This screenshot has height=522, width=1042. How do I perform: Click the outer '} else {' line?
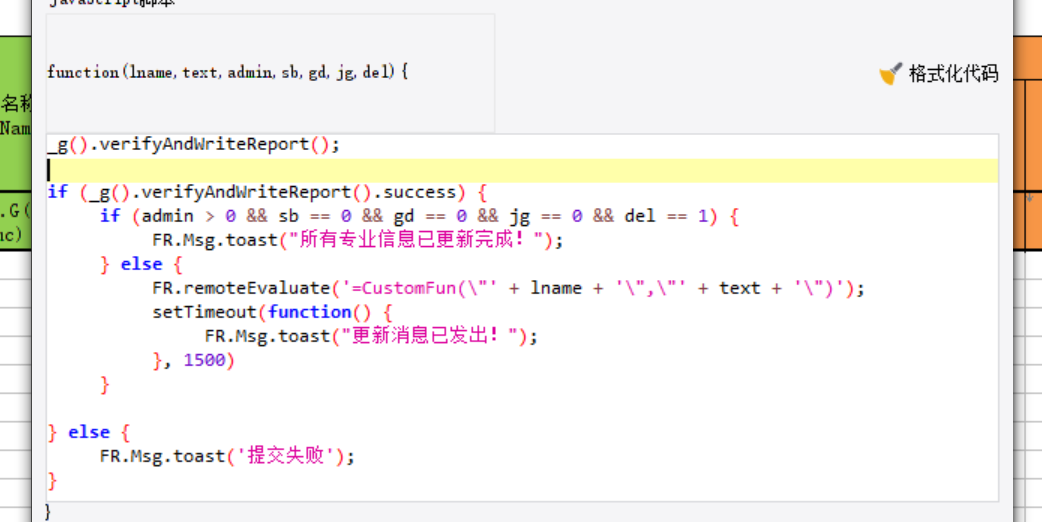pyautogui.click(x=89, y=433)
